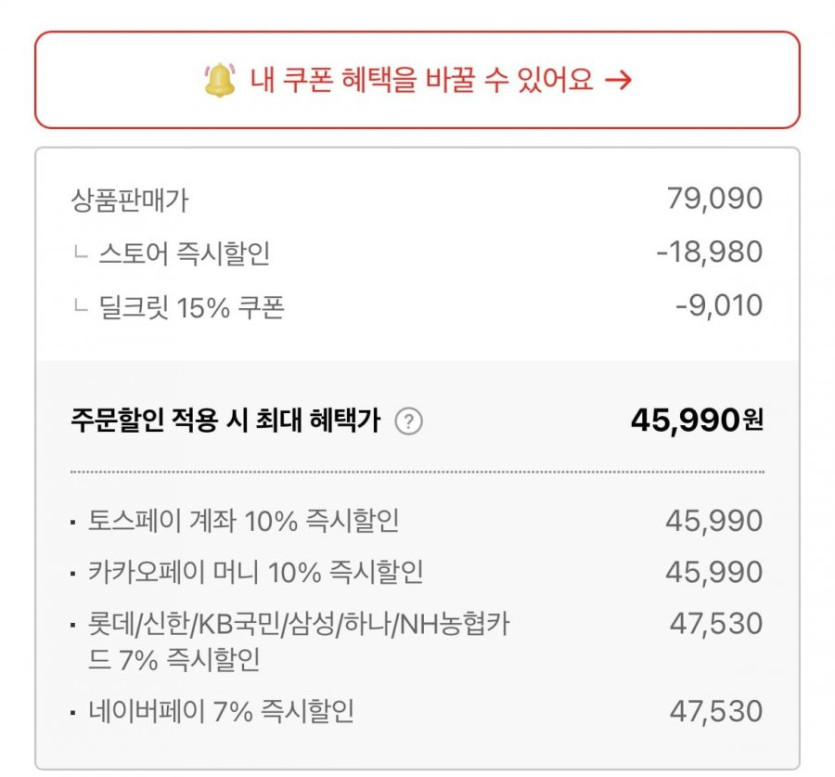Click the 79,090 product price
The width and height of the screenshot is (835, 777).
pyautogui.click(x=714, y=199)
